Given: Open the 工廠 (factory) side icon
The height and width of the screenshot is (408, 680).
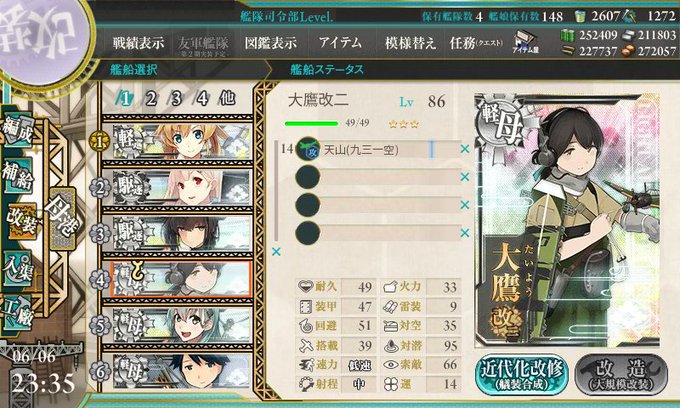Looking at the screenshot, I should [x=18, y=313].
